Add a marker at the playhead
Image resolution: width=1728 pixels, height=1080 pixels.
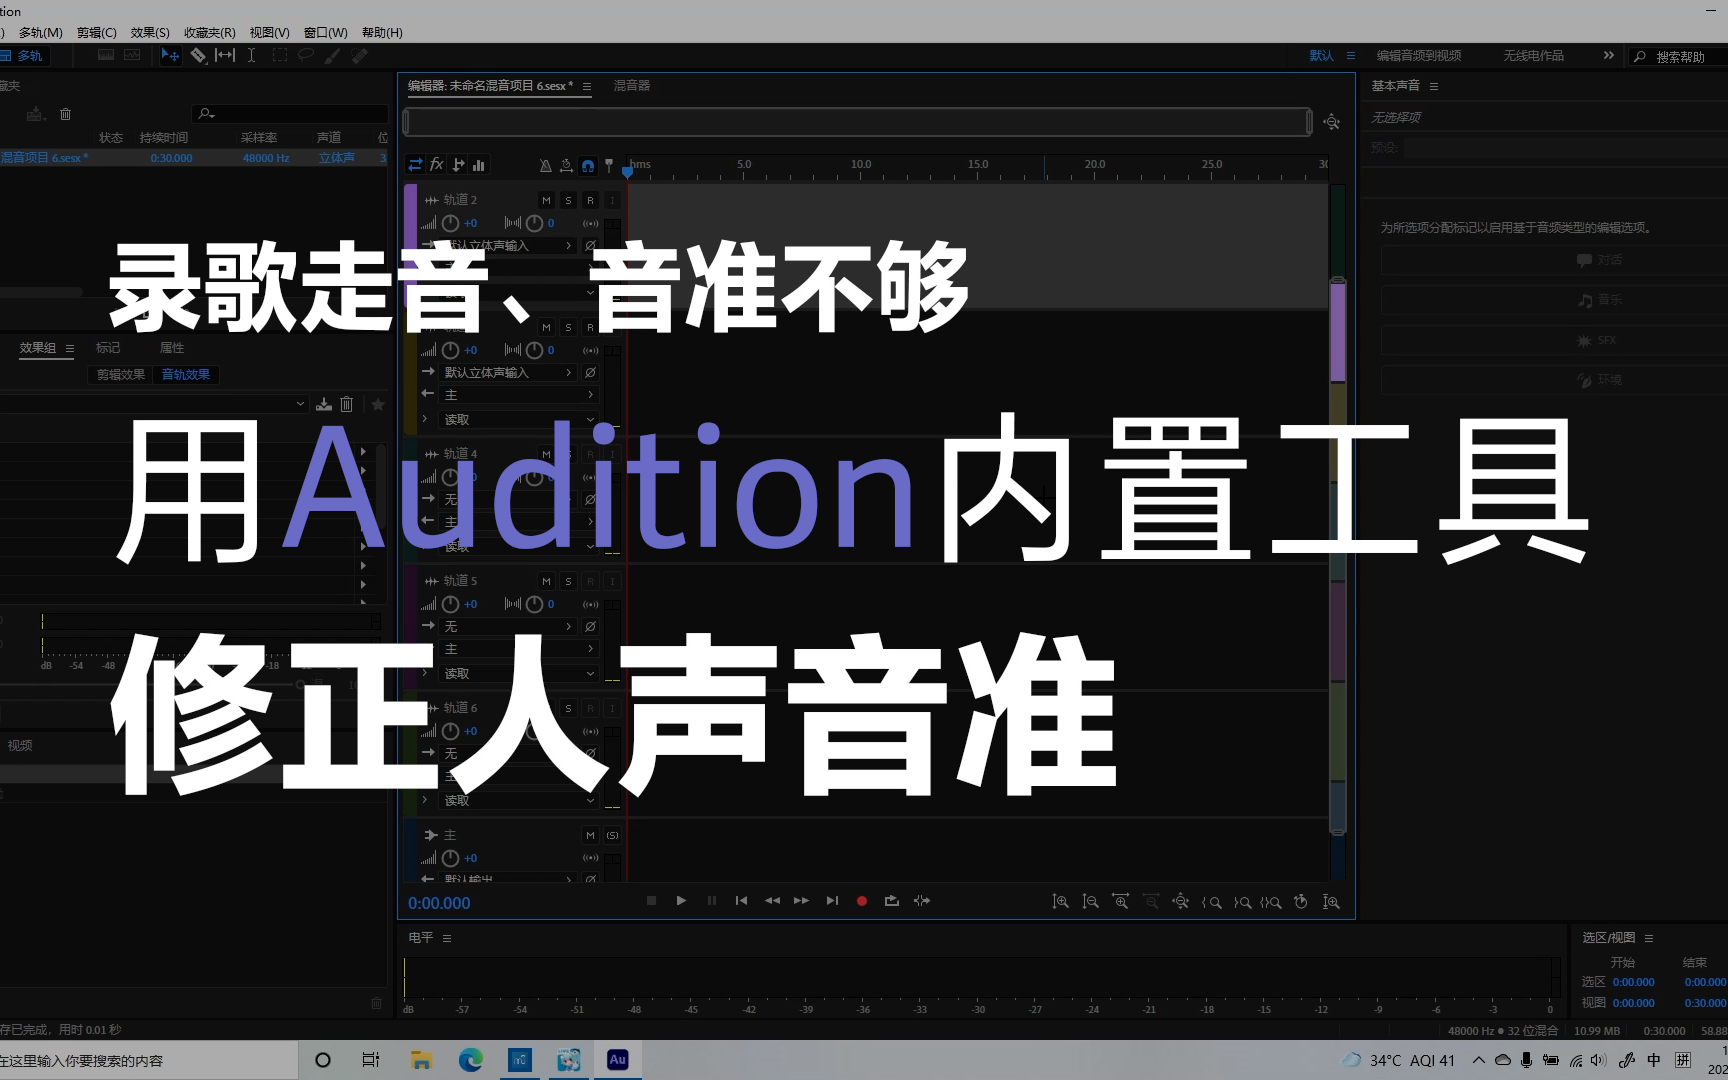609,166
